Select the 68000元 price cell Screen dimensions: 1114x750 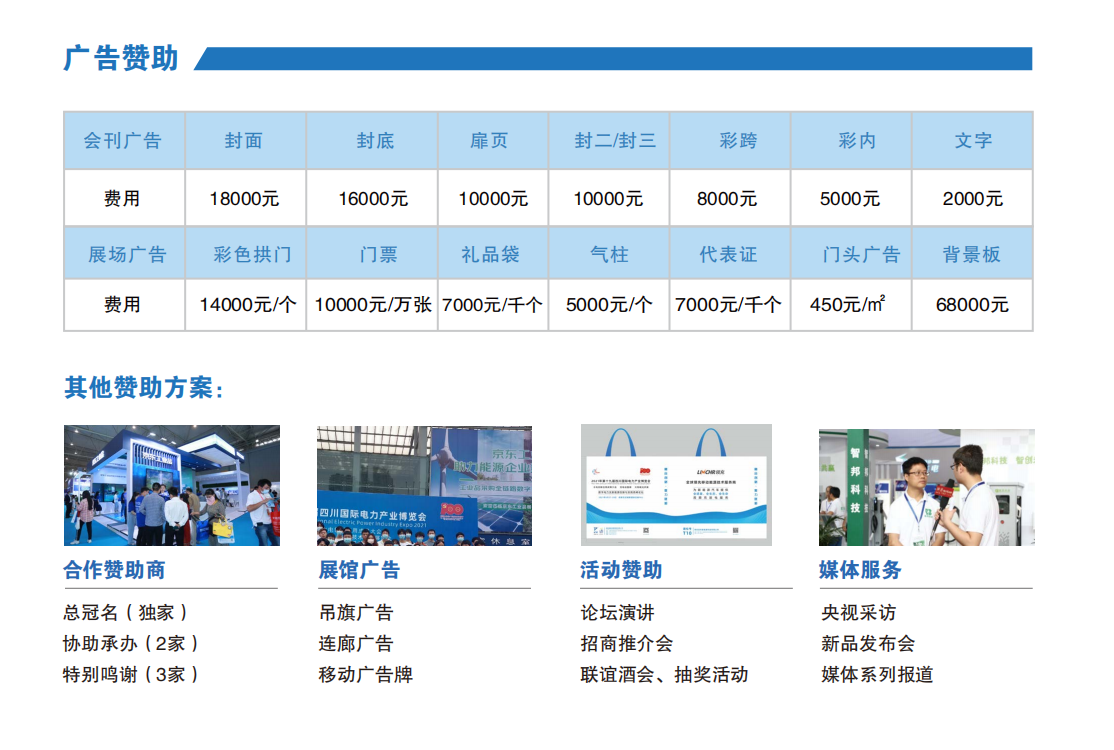pyautogui.click(x=971, y=305)
